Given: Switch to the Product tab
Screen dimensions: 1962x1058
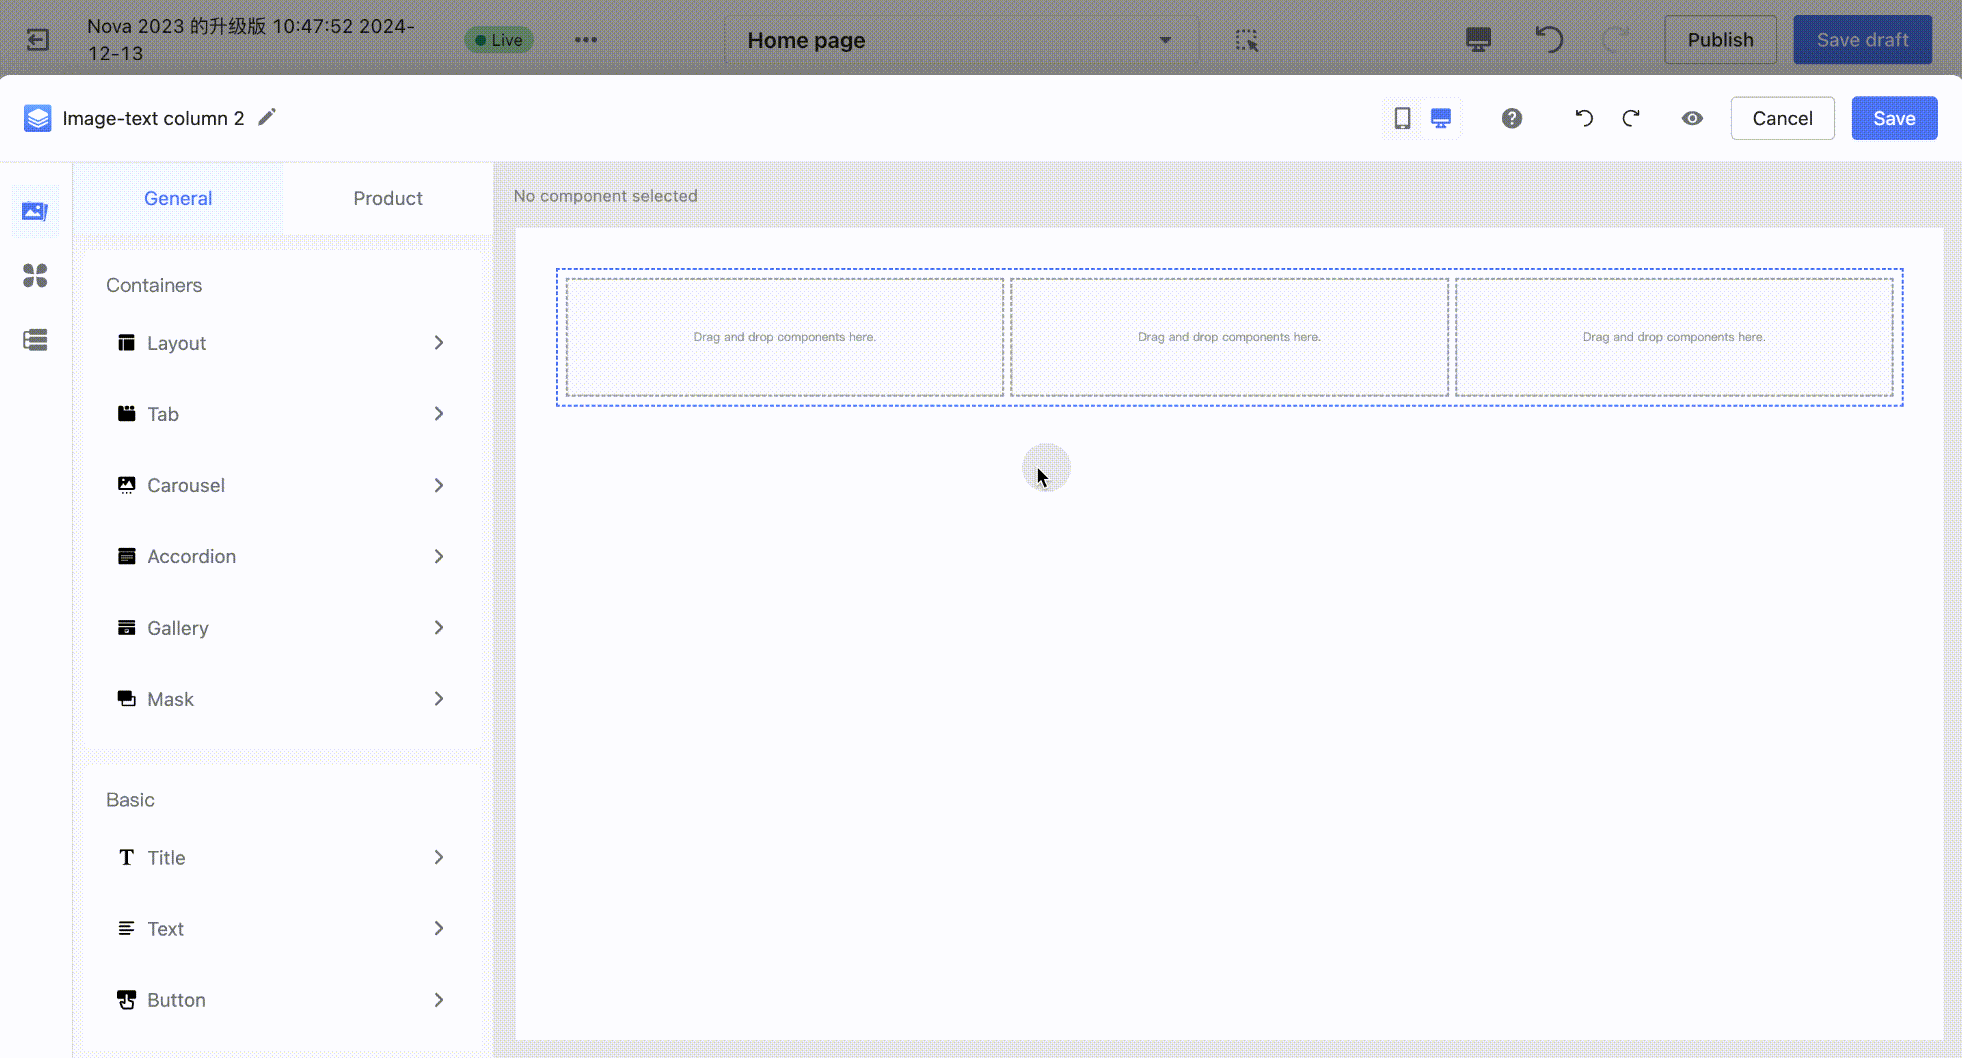Looking at the screenshot, I should pos(387,198).
